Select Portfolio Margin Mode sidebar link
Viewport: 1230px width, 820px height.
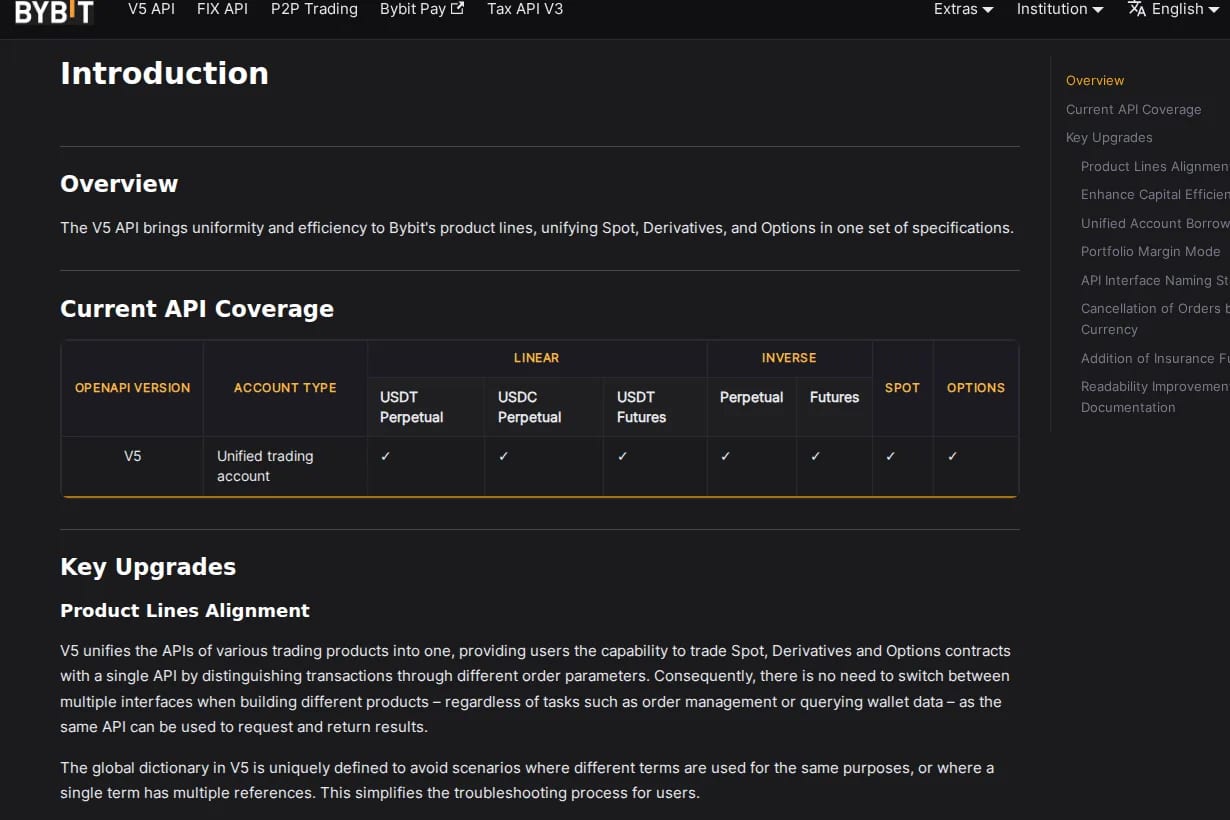coord(1151,252)
